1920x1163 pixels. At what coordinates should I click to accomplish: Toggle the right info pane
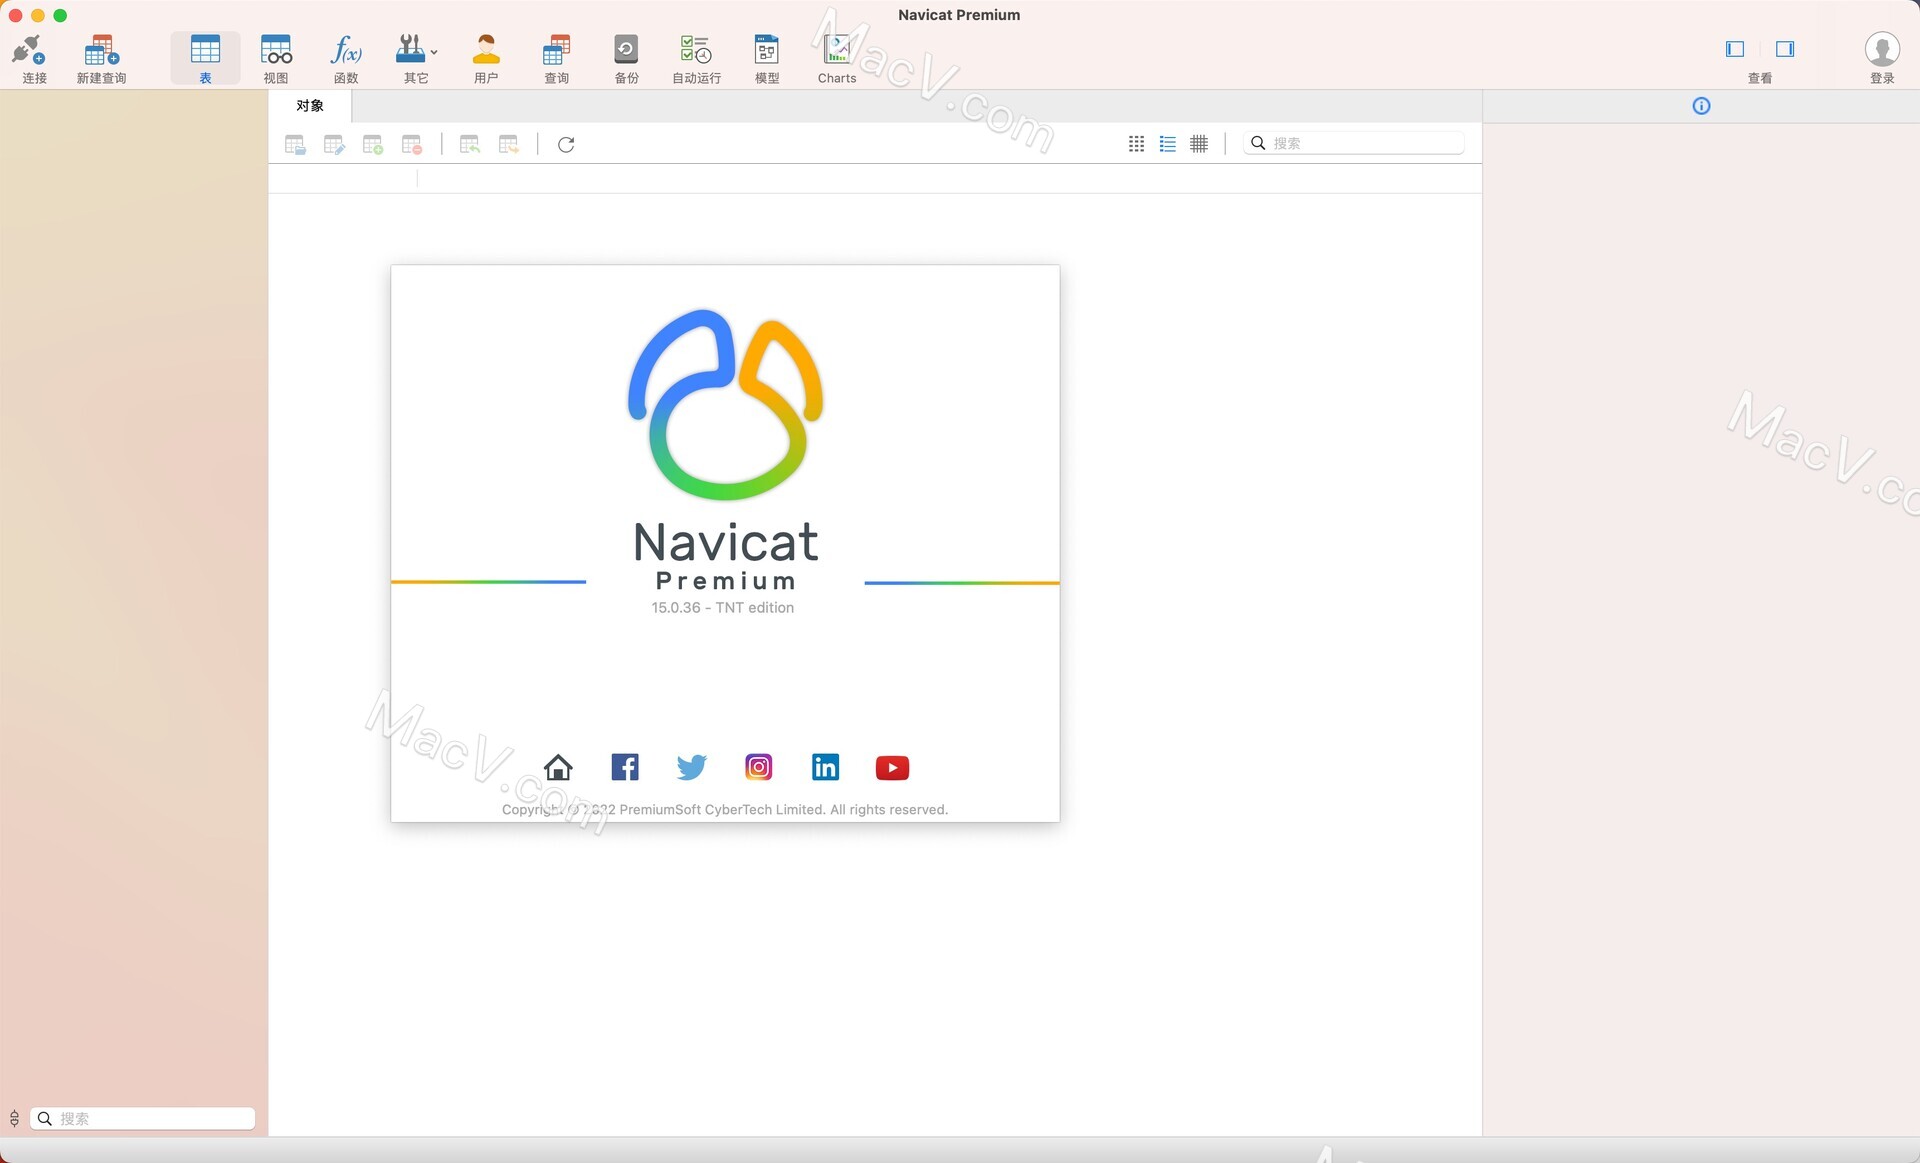tap(1785, 49)
